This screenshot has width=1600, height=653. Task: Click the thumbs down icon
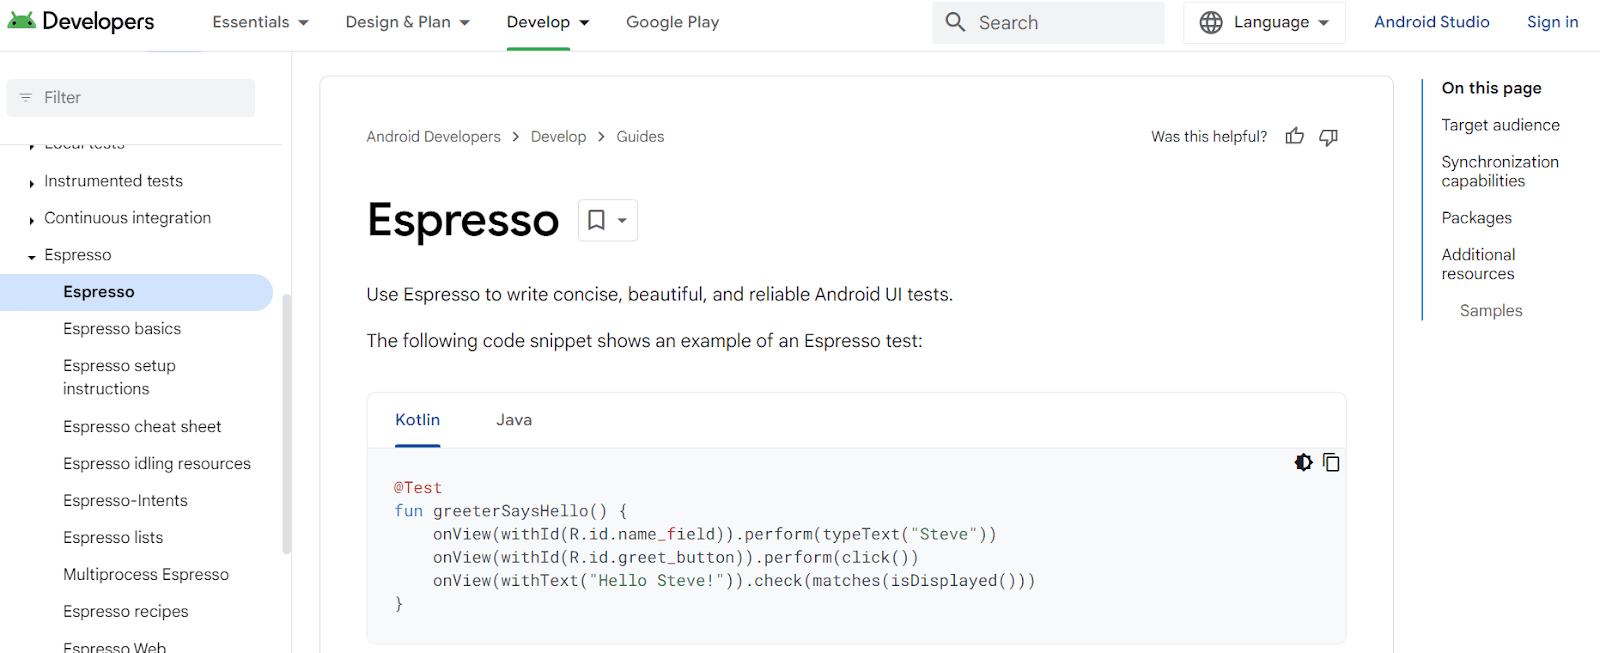[1328, 137]
